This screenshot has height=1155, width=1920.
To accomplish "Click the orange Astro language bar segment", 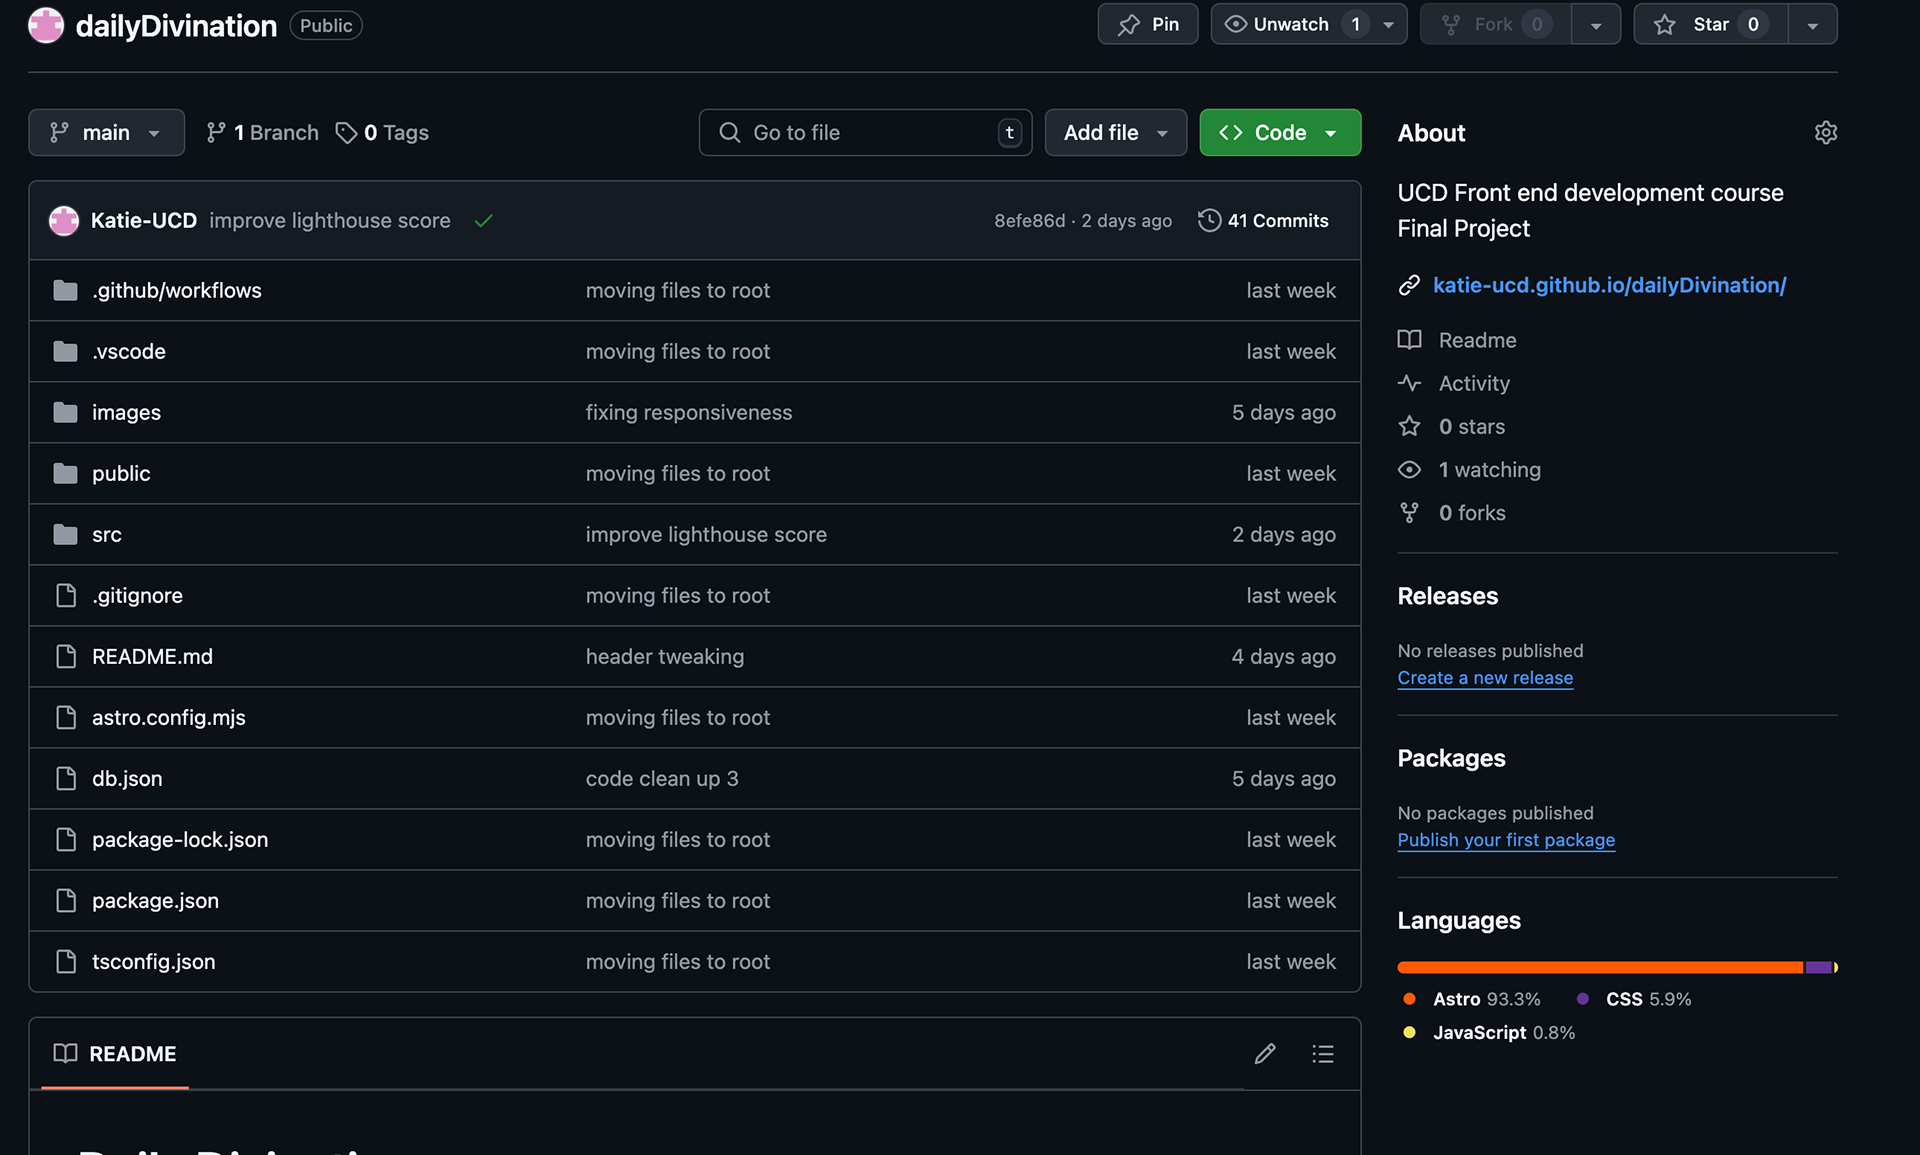I will pos(1600,967).
